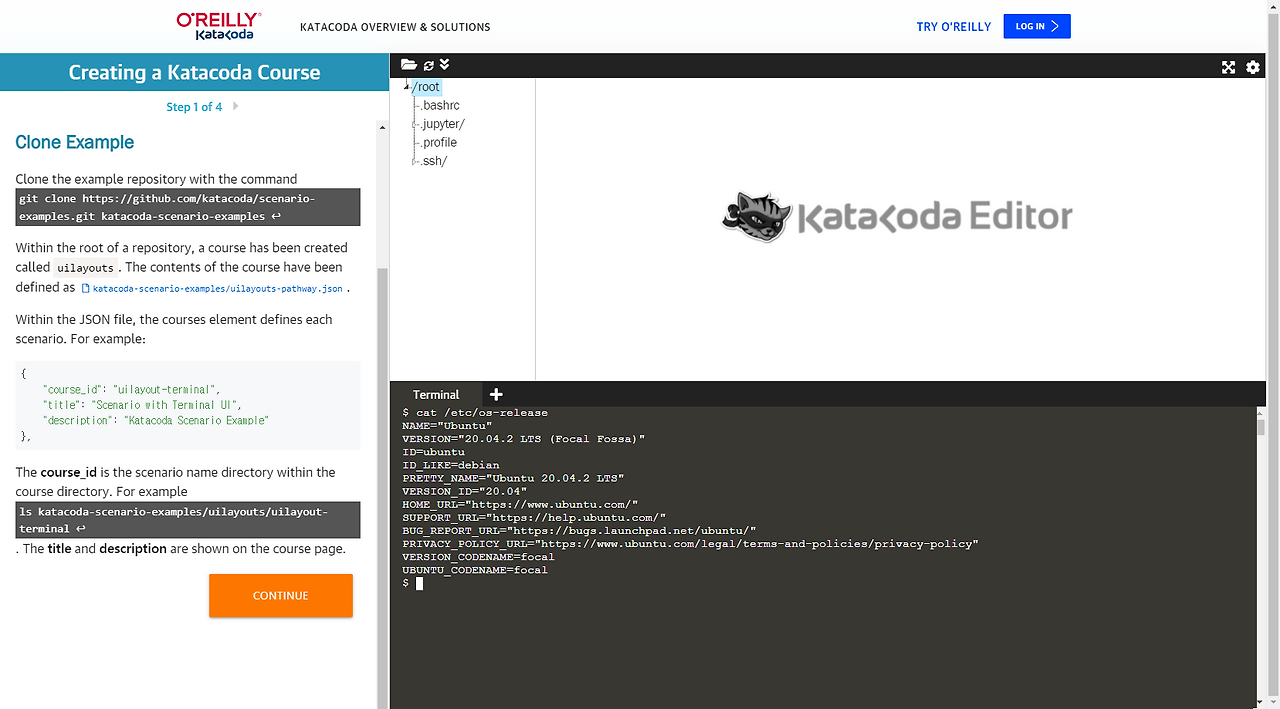The height and width of the screenshot is (709, 1280).
Task: Select the uilayouts inline code text
Action: click(85, 268)
